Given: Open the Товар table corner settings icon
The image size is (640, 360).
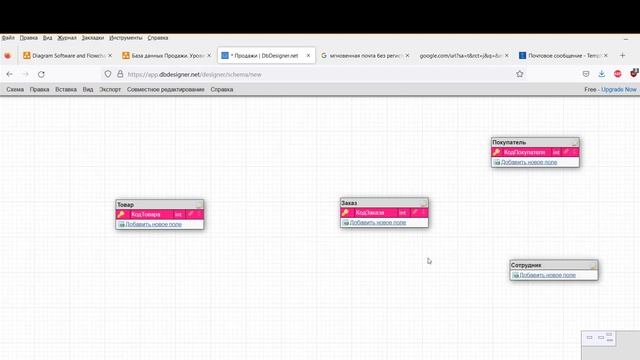Looking at the screenshot, I should tap(199, 204).
